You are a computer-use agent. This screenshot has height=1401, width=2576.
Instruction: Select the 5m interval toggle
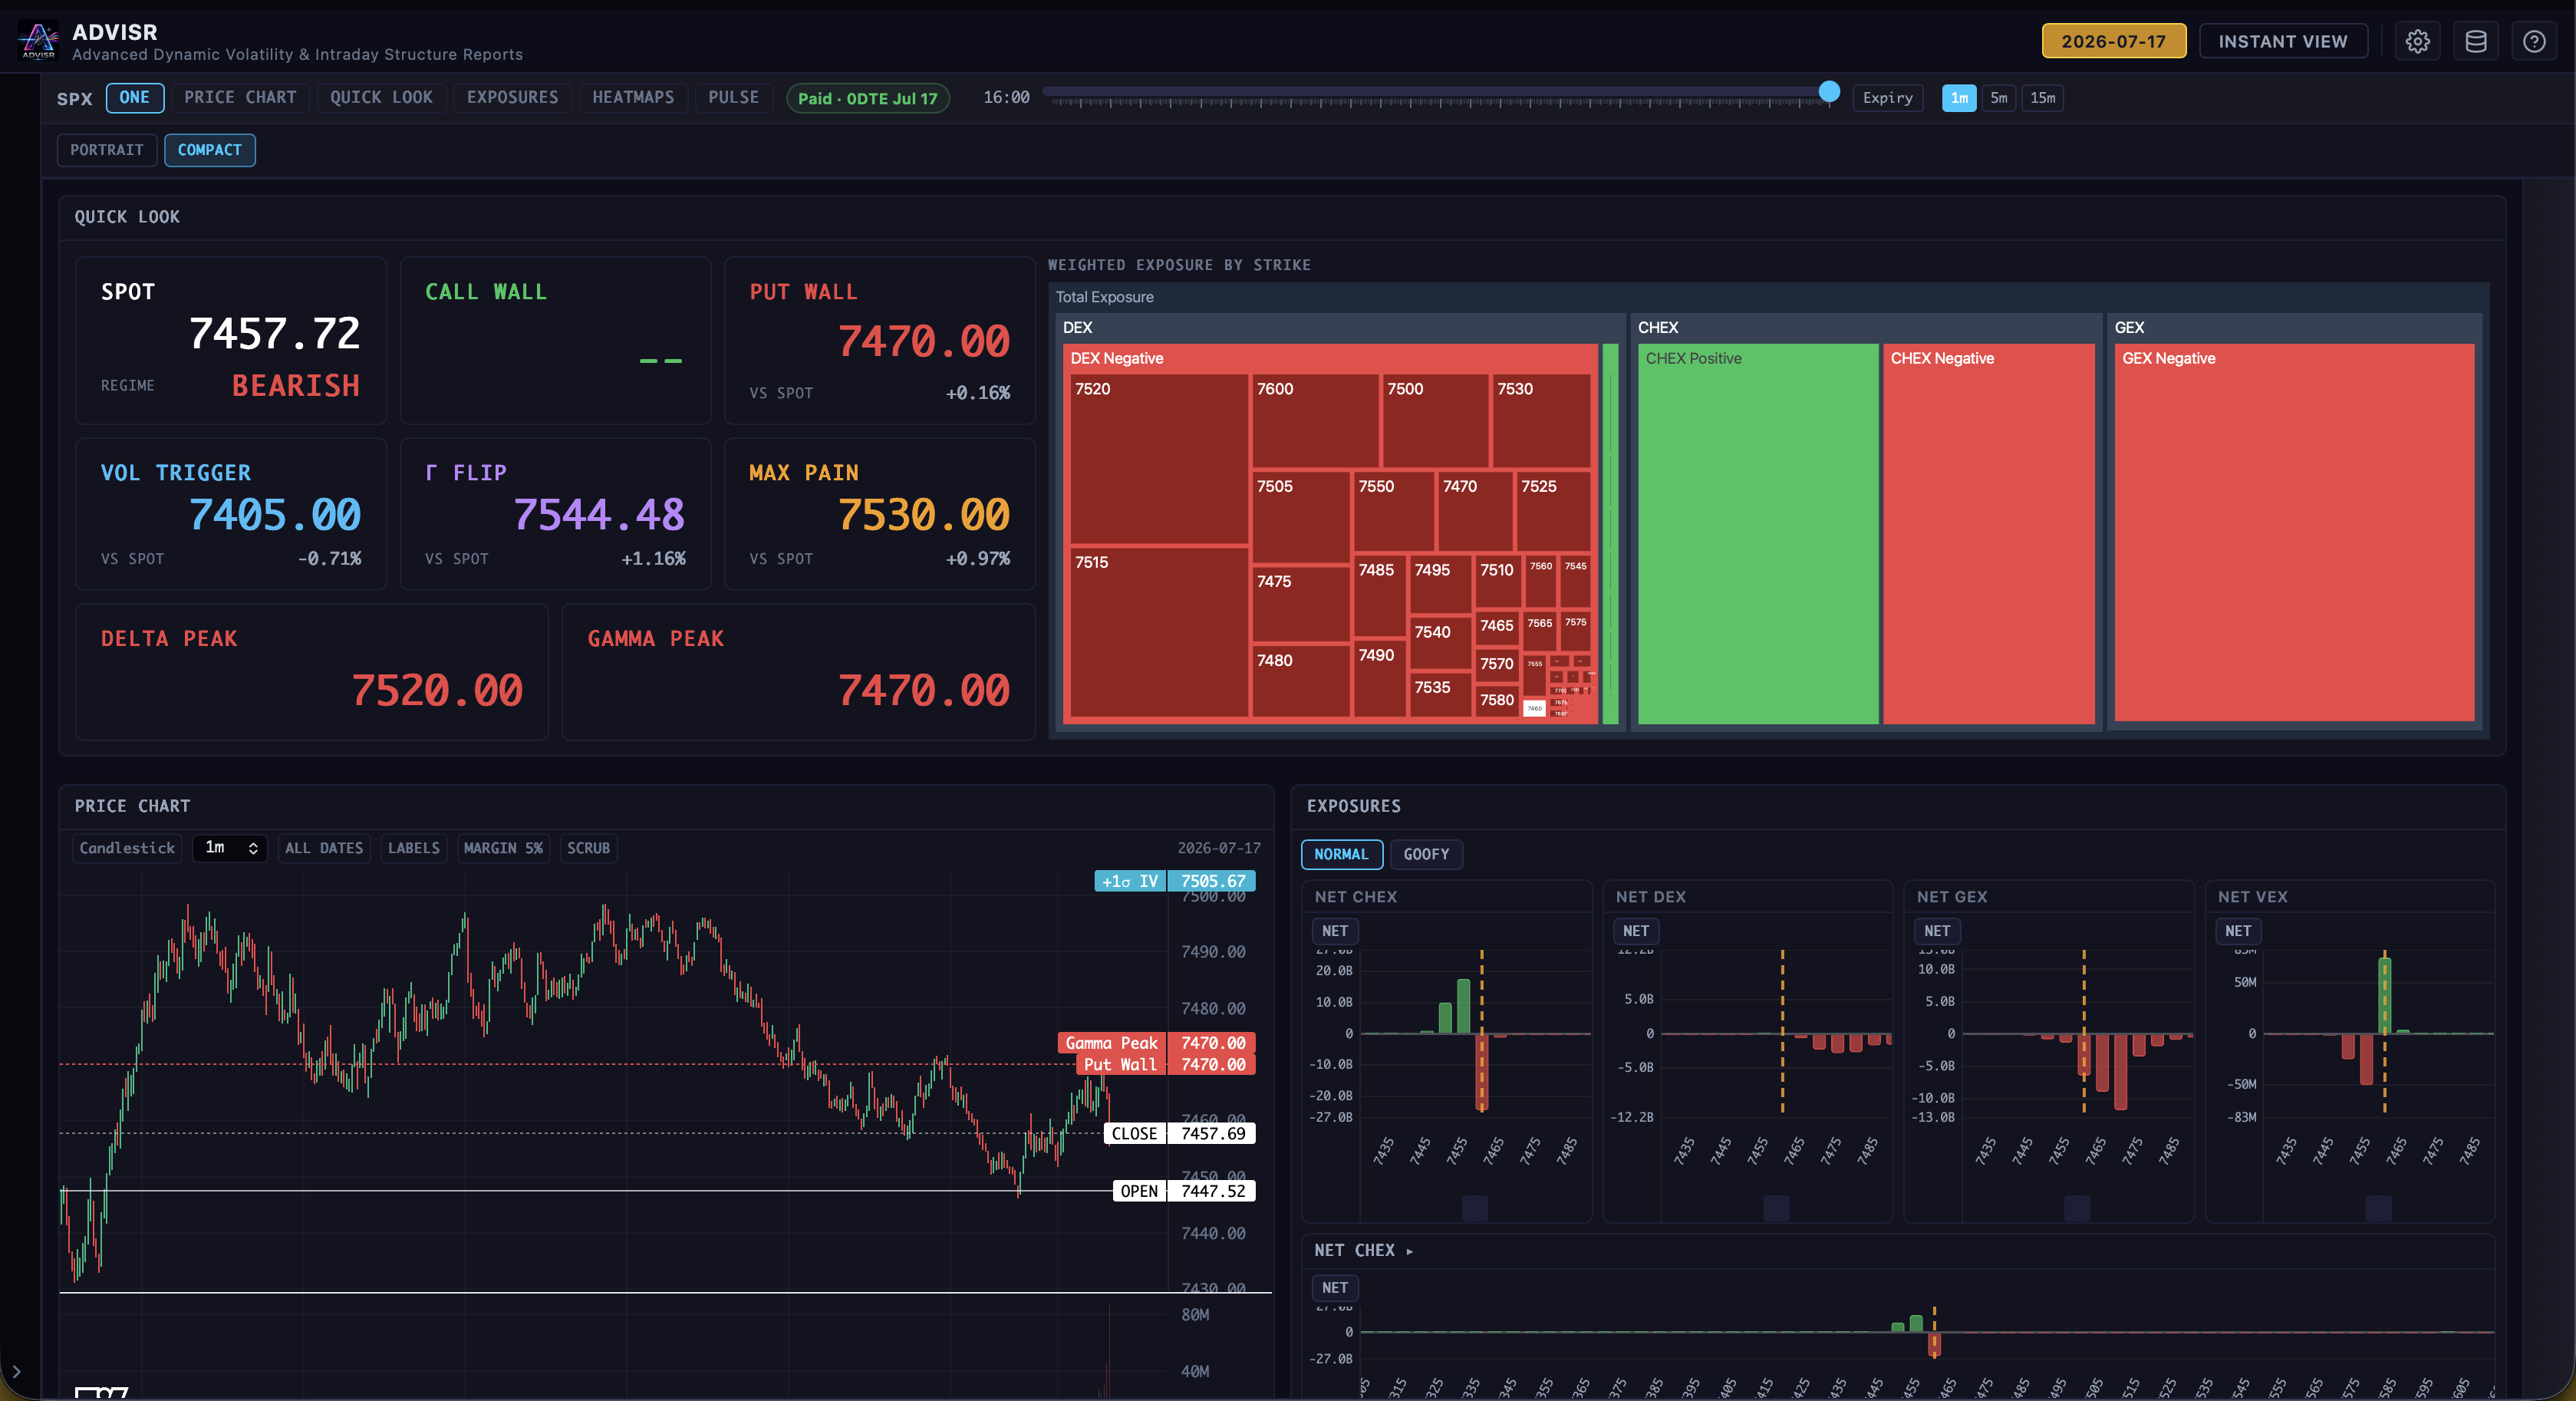[x=1998, y=97]
